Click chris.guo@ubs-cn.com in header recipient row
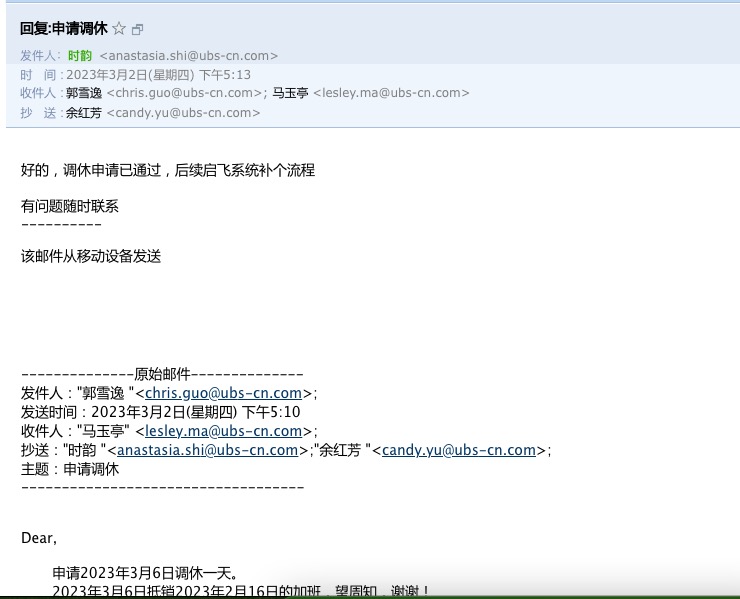 tap(185, 93)
